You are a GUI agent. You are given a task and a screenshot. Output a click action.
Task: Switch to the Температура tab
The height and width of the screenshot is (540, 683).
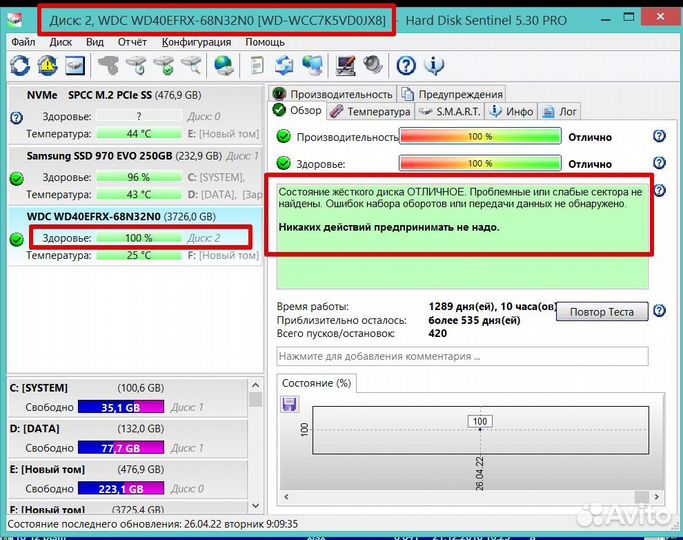tap(371, 111)
